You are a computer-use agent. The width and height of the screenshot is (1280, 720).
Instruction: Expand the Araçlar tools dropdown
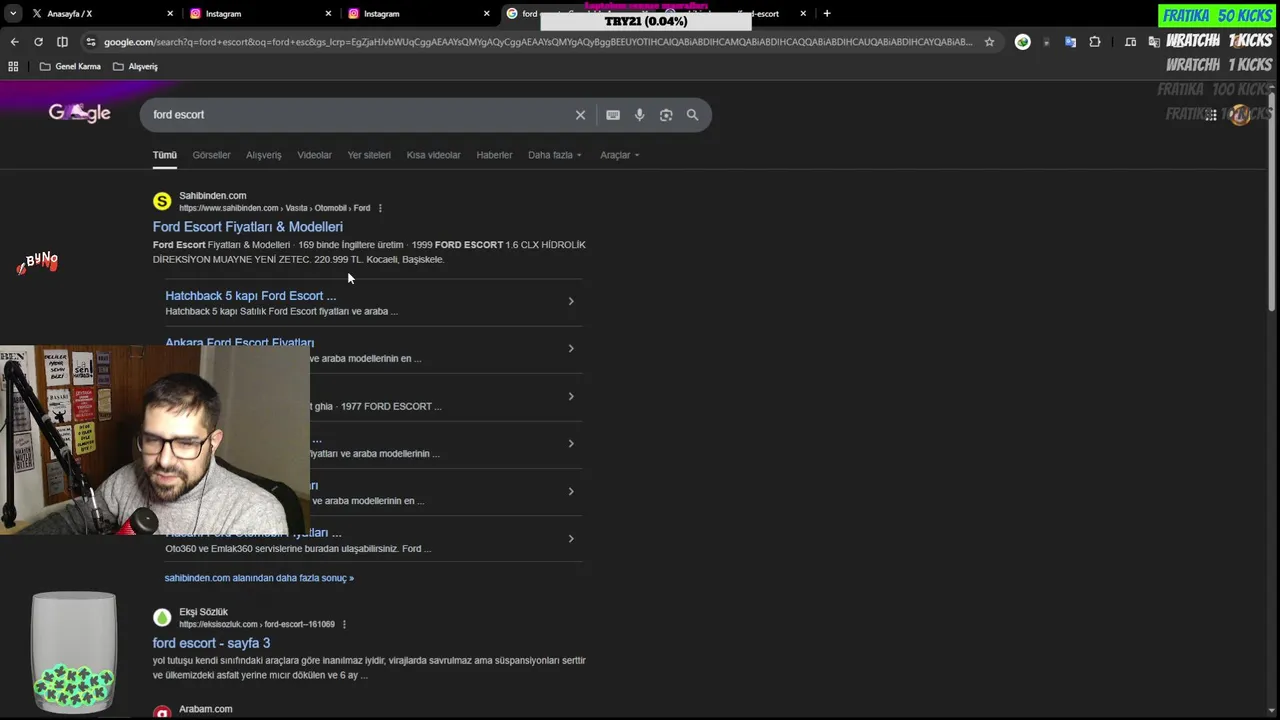point(620,155)
